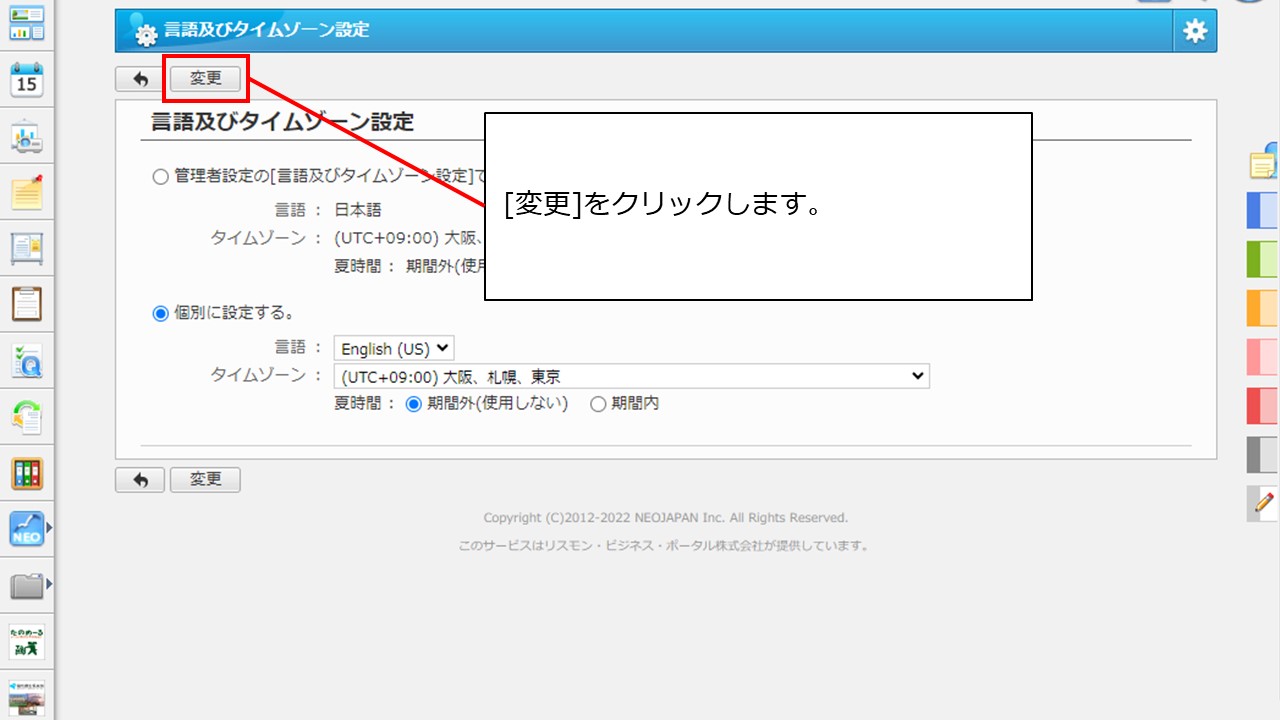The height and width of the screenshot is (720, 1280).
Task: Click the blue NEO chart icon
Action: pos(27,529)
